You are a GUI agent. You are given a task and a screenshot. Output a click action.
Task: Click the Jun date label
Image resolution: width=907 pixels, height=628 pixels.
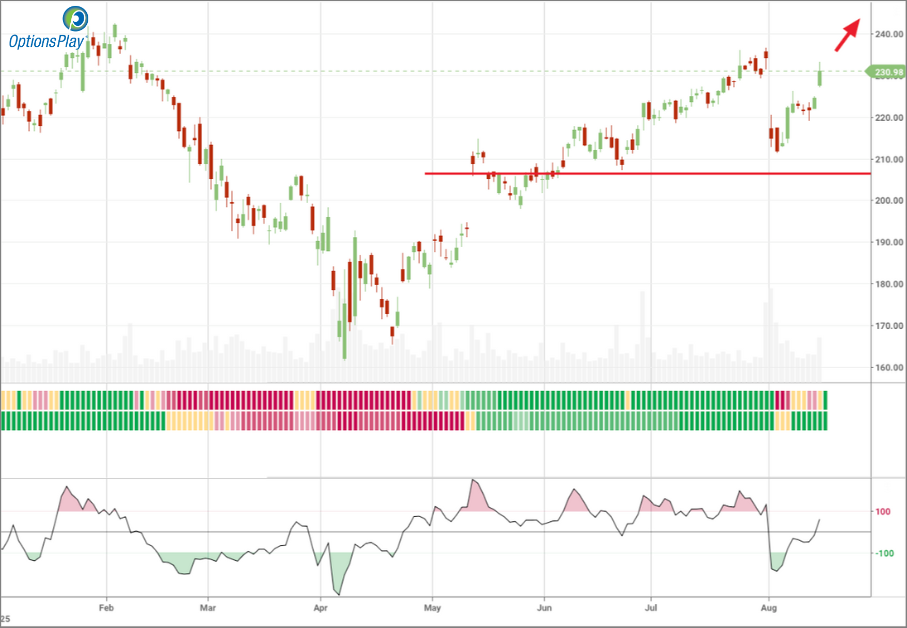(x=544, y=608)
